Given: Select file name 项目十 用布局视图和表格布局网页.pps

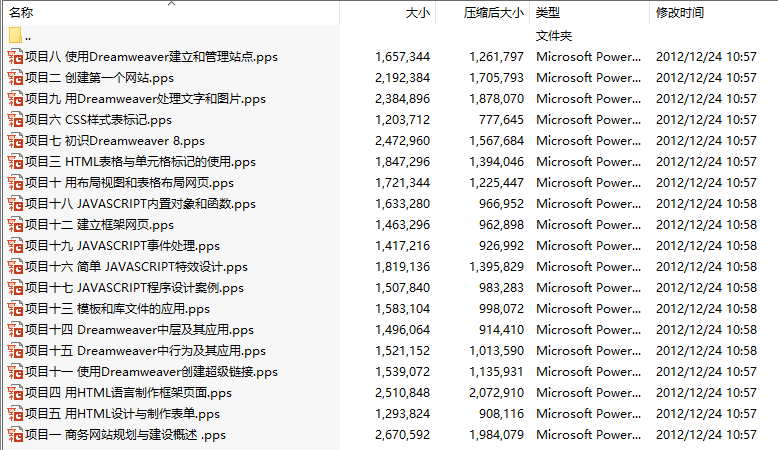Looking at the screenshot, I should [129, 183].
